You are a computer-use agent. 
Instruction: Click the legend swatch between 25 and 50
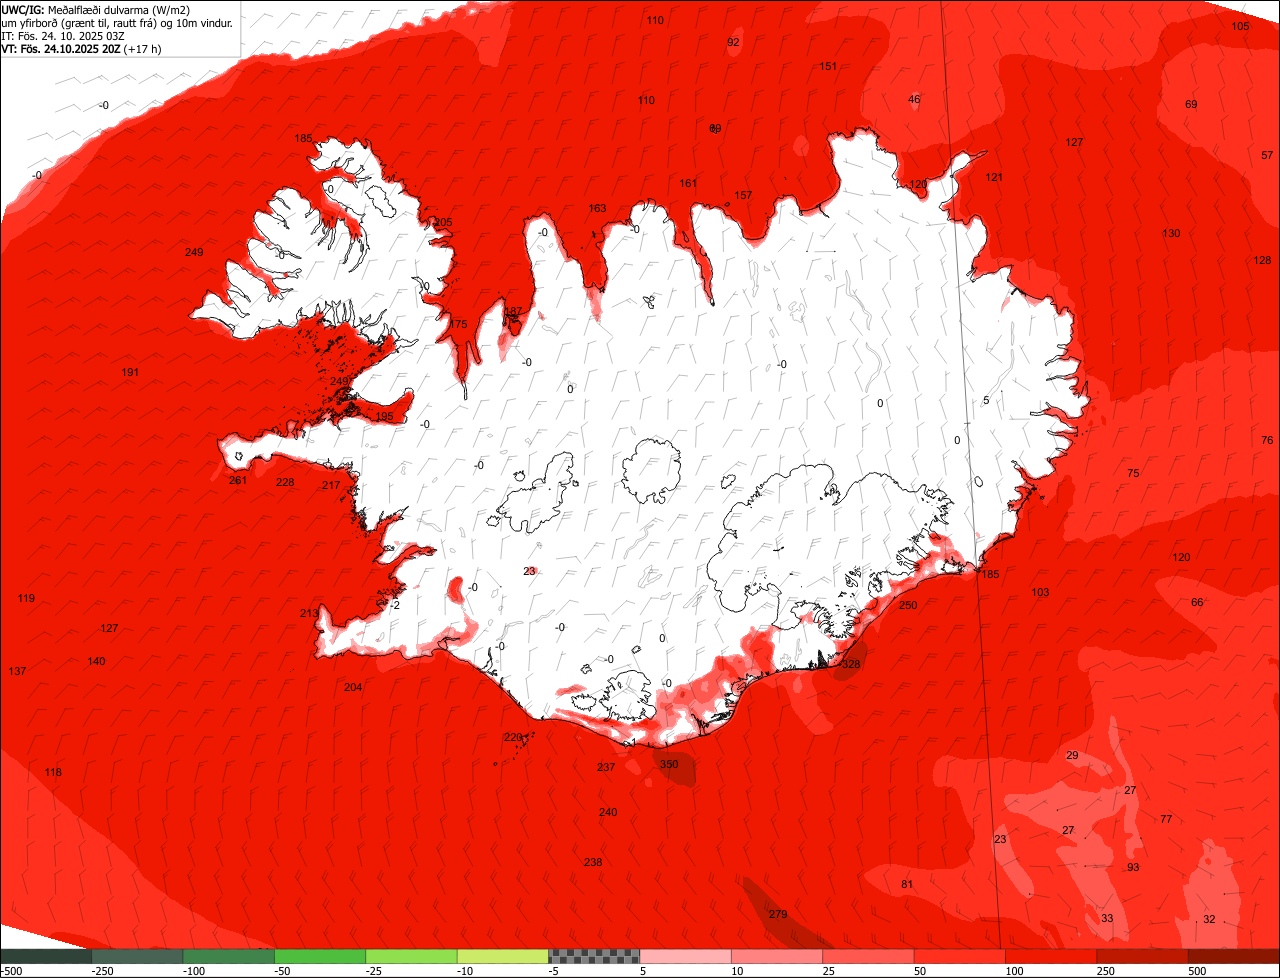tap(868, 956)
